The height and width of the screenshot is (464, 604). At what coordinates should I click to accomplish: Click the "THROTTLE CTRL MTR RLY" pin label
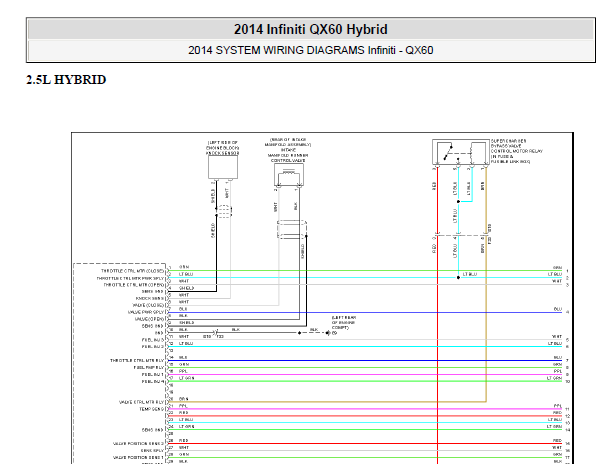[x=137, y=361]
